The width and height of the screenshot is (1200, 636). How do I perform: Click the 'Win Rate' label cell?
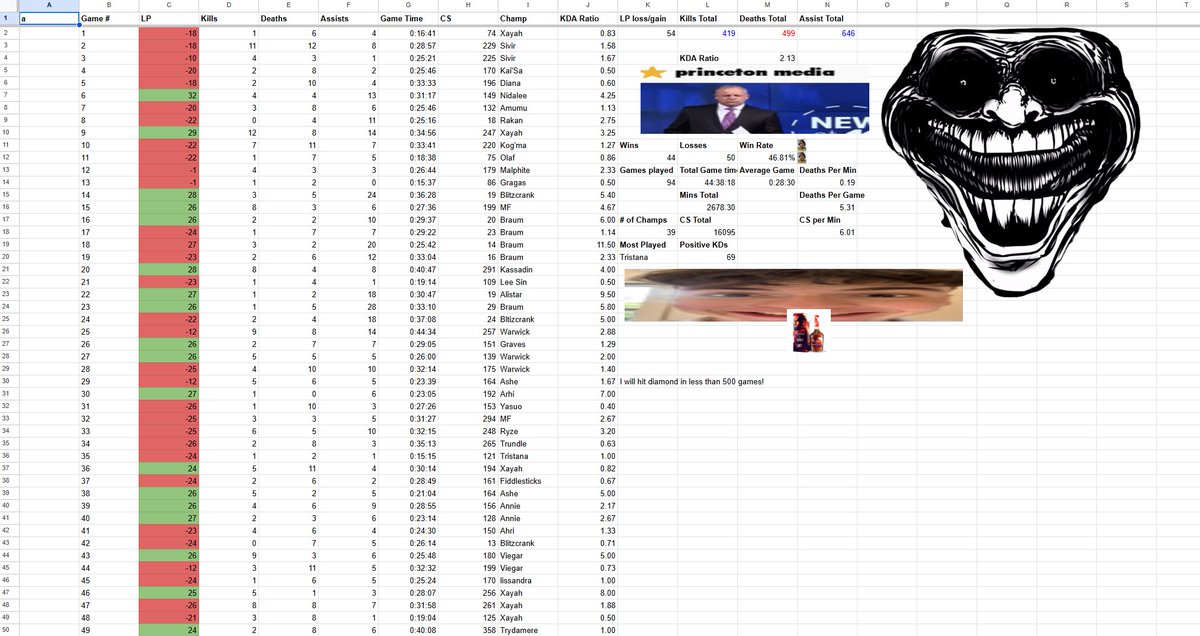tap(767, 145)
